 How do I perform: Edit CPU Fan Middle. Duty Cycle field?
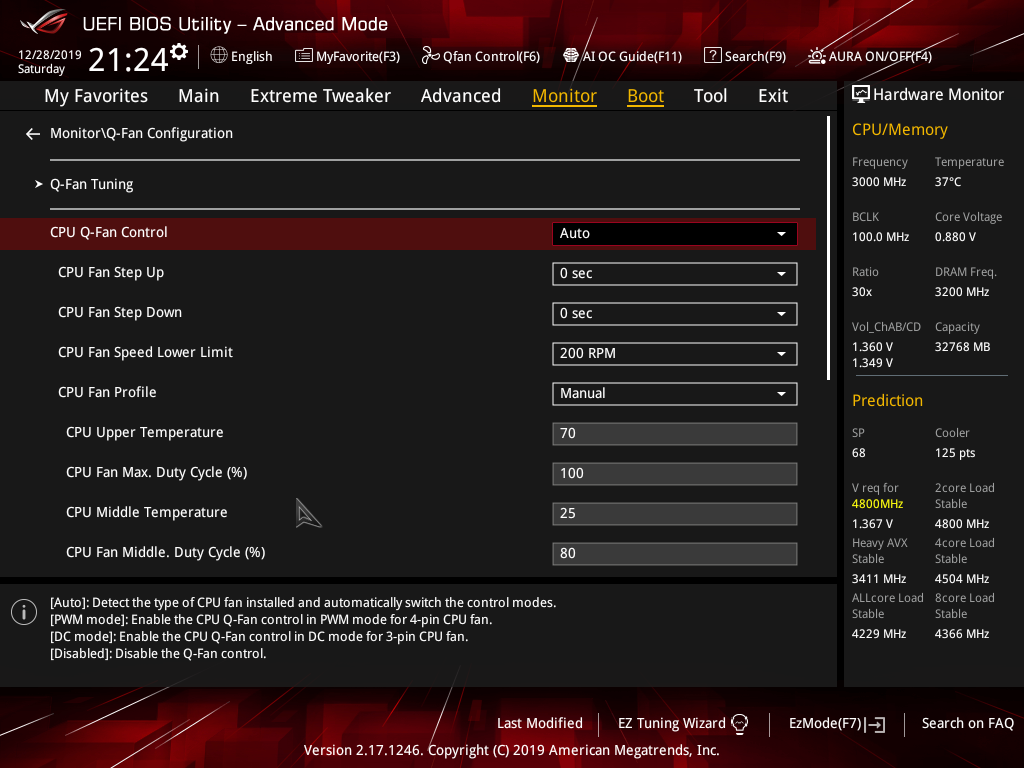(x=674, y=554)
